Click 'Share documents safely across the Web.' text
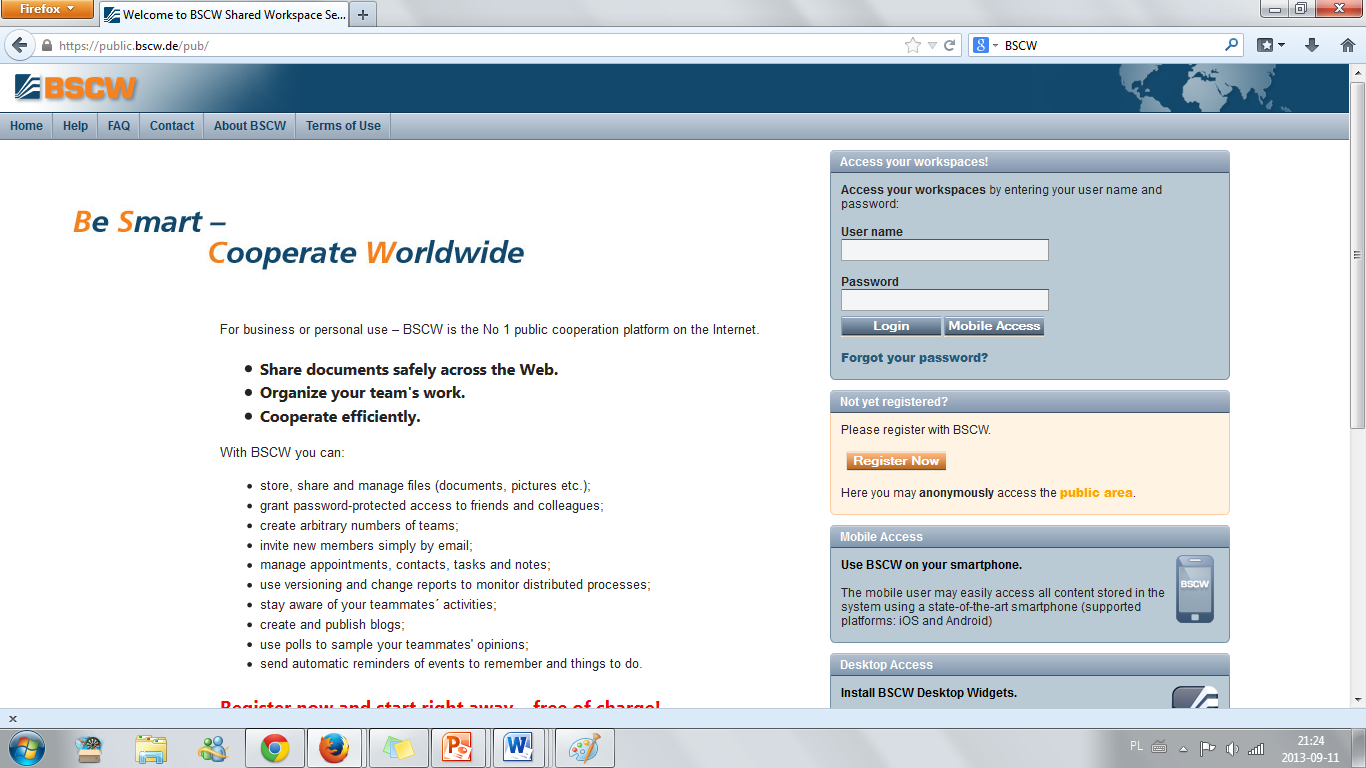 409,370
